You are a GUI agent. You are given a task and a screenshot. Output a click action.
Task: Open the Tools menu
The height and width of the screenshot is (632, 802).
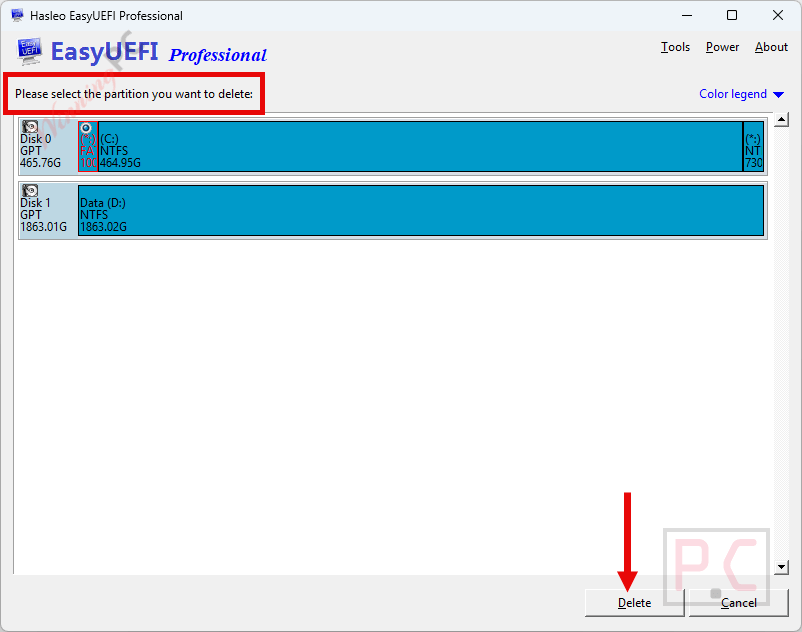pyautogui.click(x=675, y=47)
